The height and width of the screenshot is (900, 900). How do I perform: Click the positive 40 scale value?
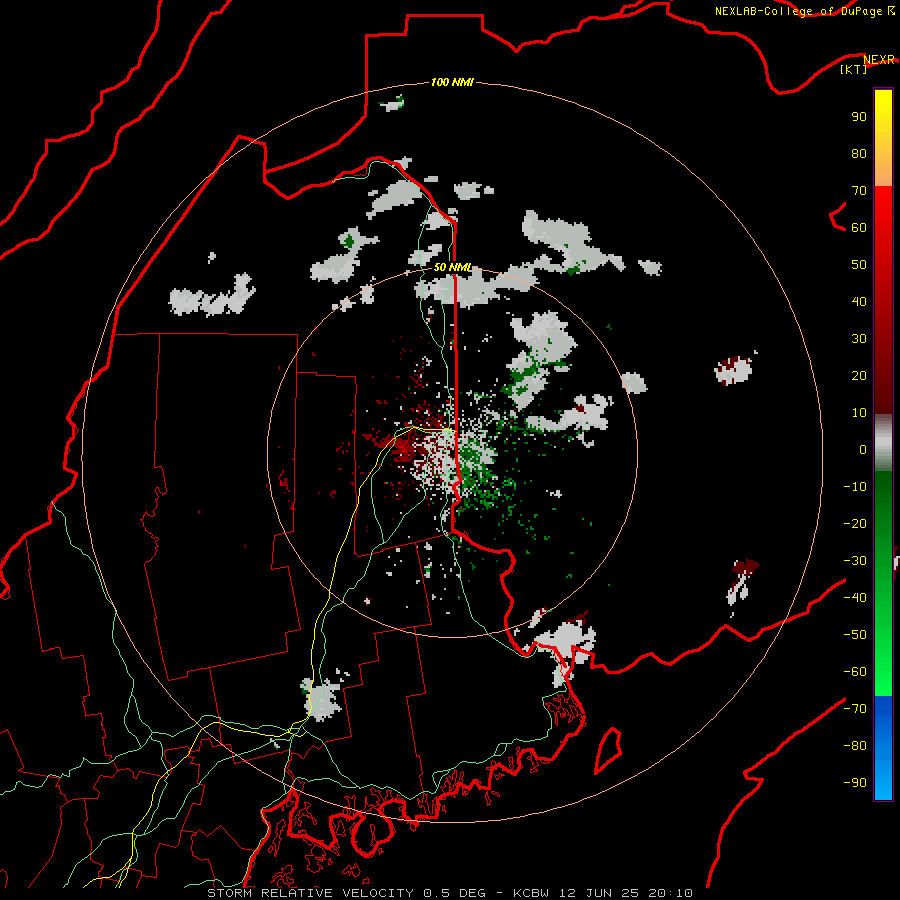click(859, 301)
